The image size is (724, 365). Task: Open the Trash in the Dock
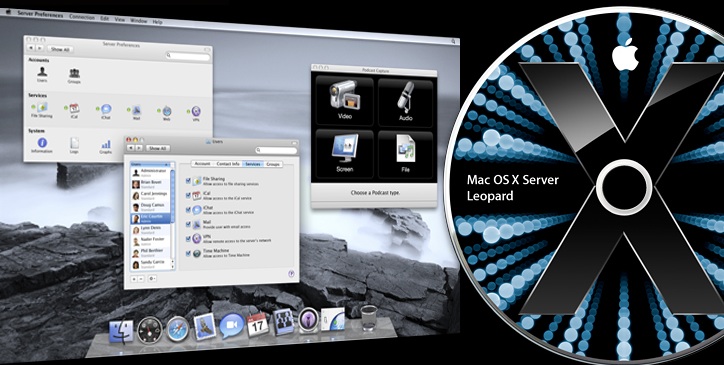tap(369, 317)
